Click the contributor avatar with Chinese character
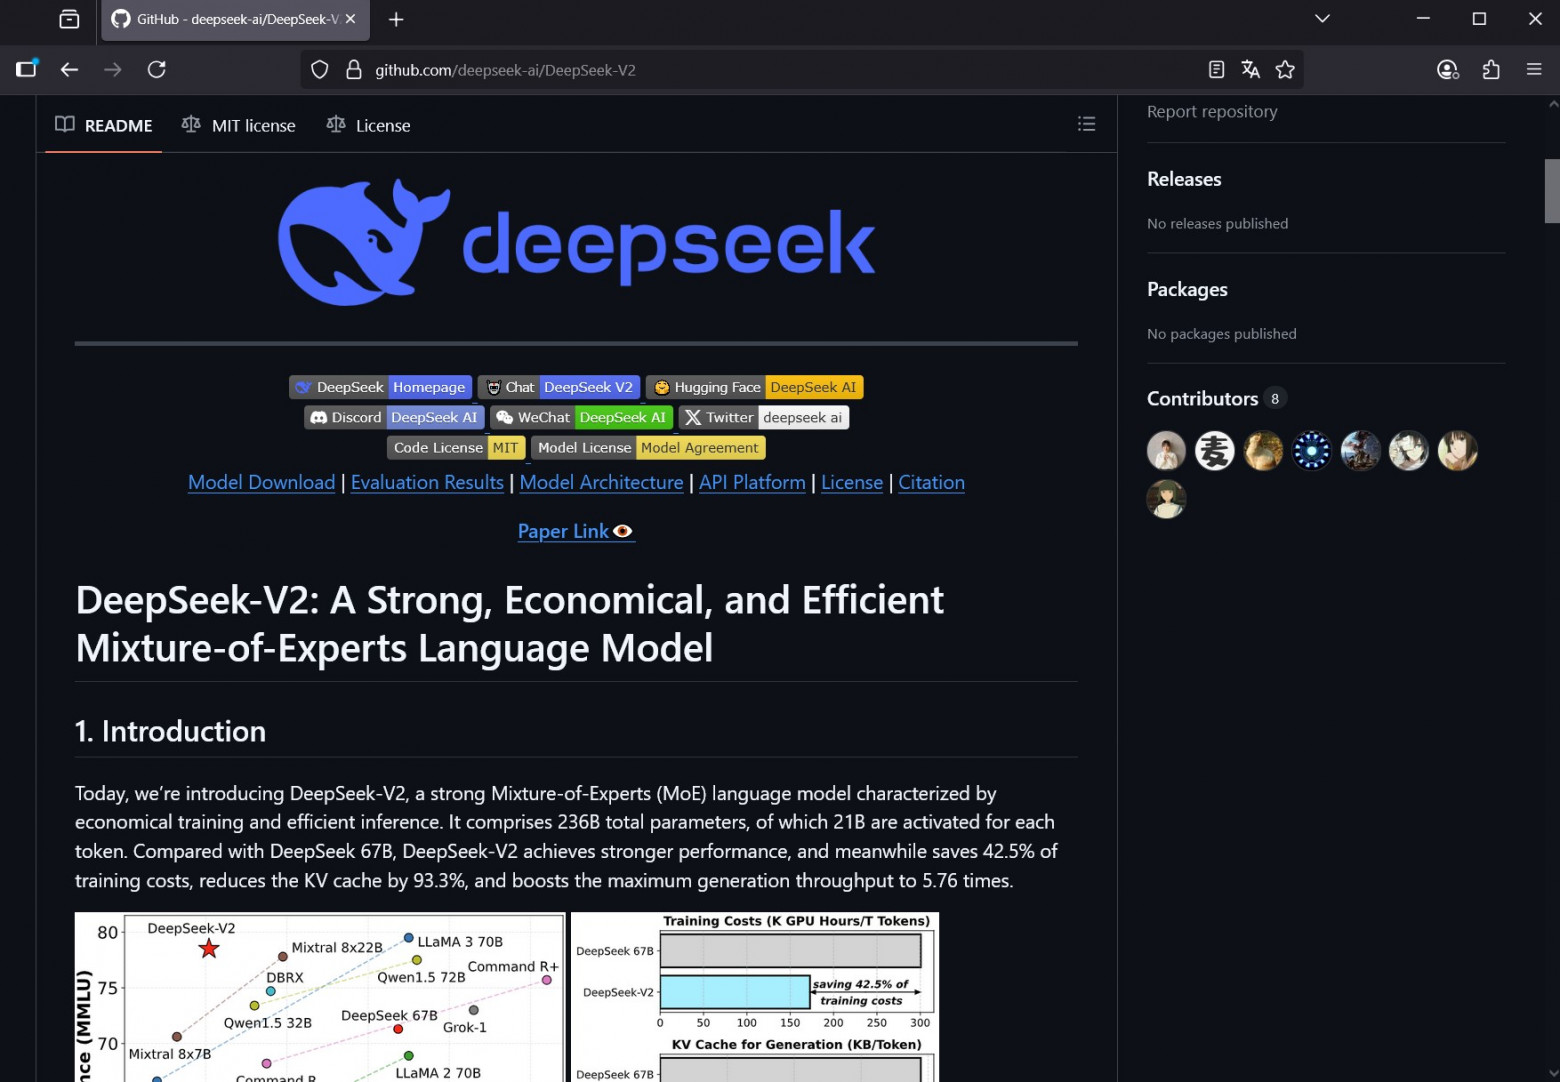This screenshot has height=1082, width=1560. coord(1215,450)
